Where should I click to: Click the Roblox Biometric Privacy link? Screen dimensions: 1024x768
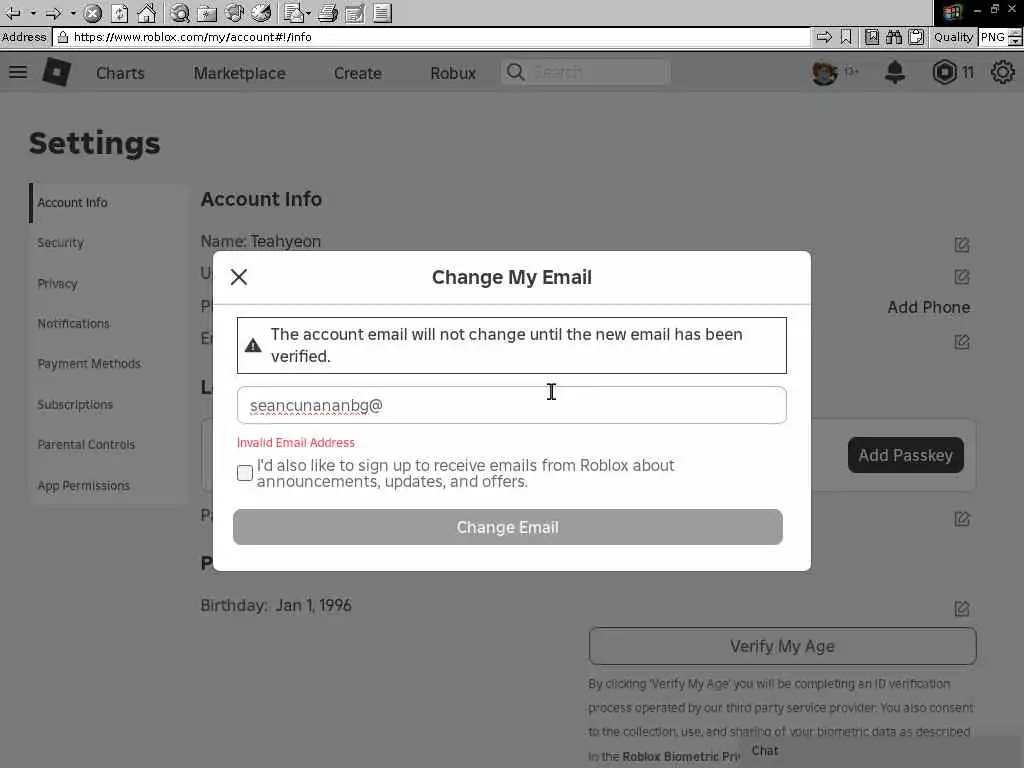click(680, 756)
